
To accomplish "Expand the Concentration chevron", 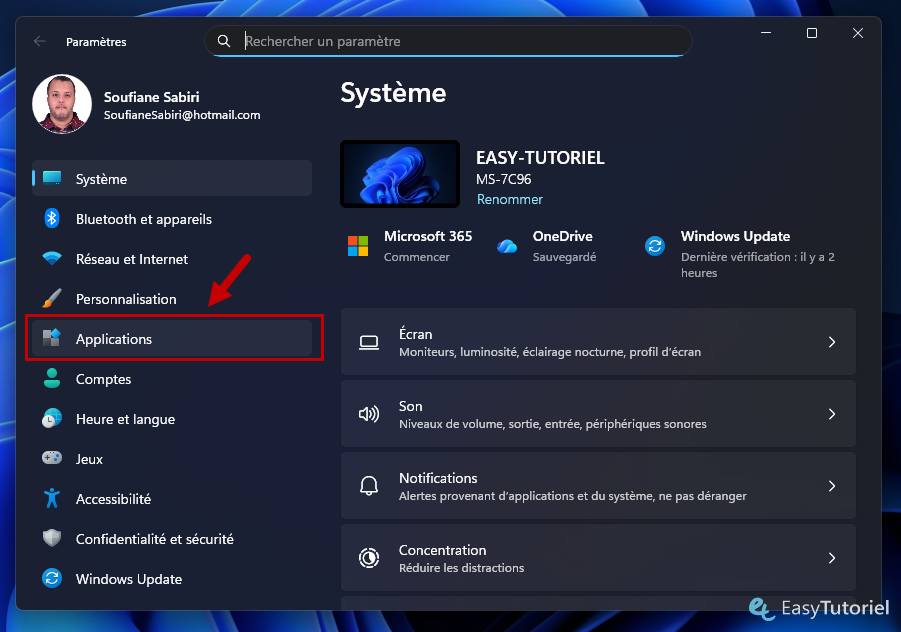I will coord(832,557).
